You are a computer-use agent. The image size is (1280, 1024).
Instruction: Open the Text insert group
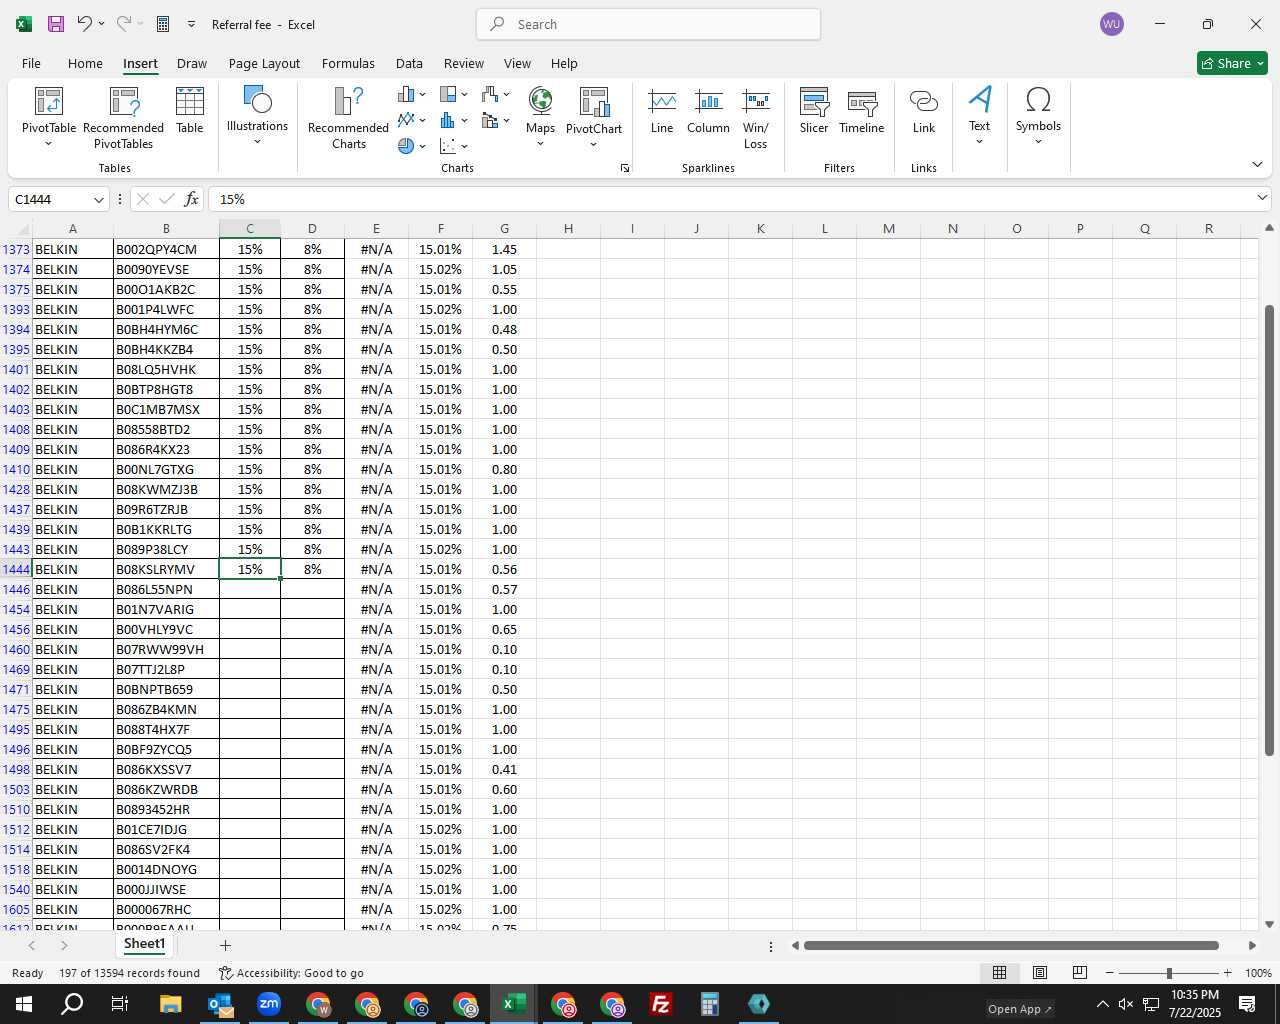(x=980, y=116)
